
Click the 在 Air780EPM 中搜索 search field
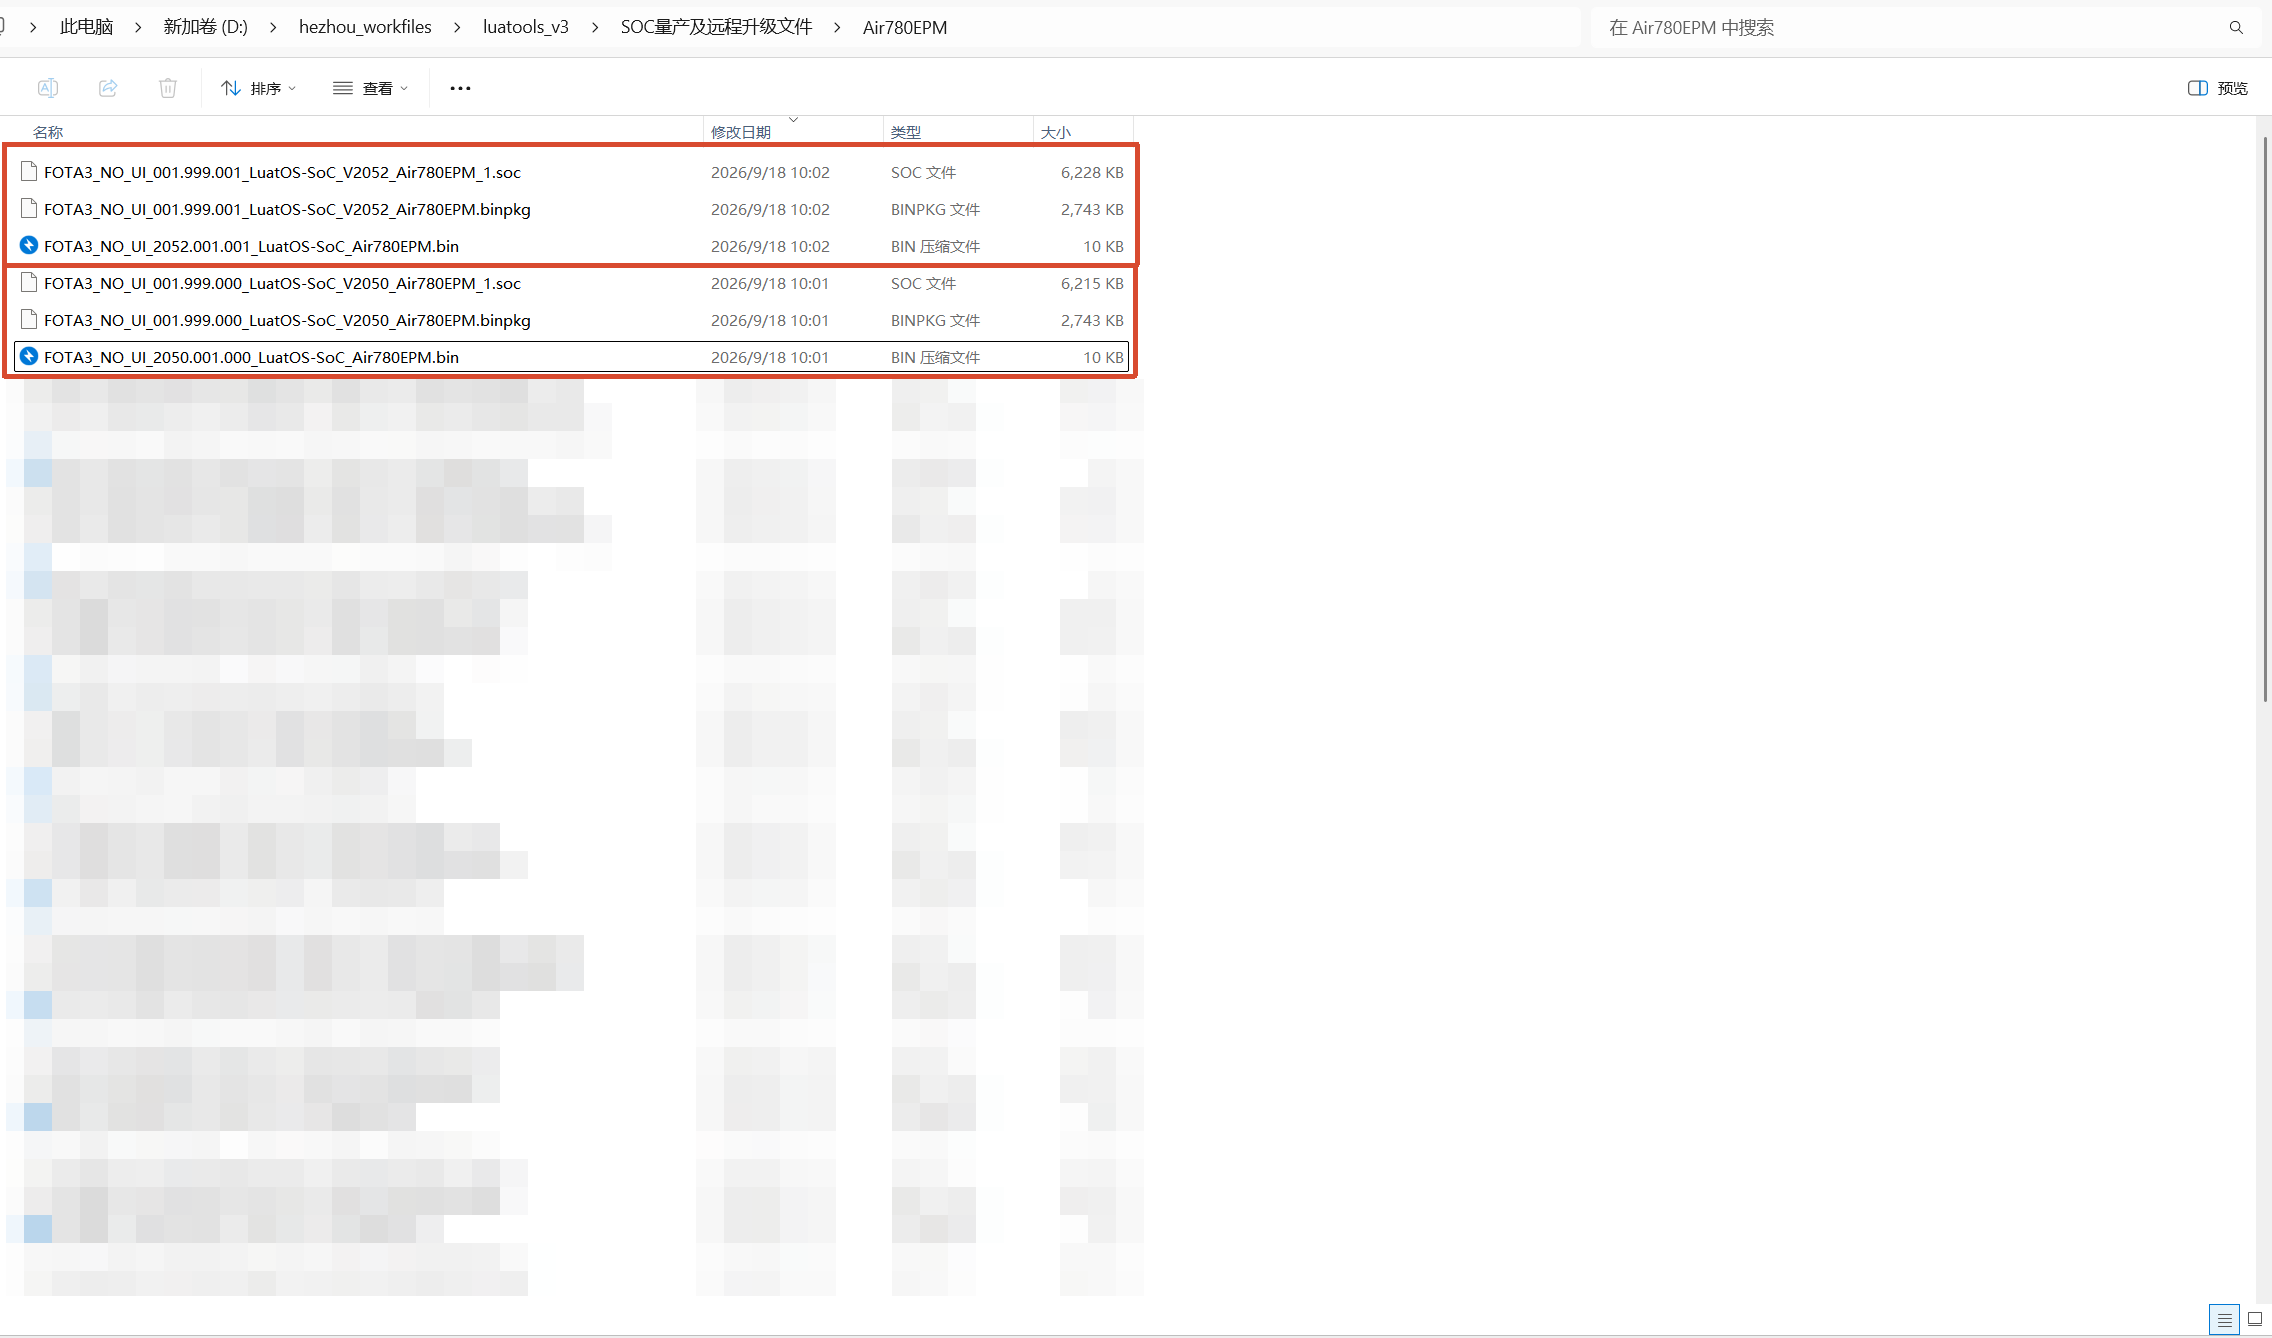click(1910, 27)
